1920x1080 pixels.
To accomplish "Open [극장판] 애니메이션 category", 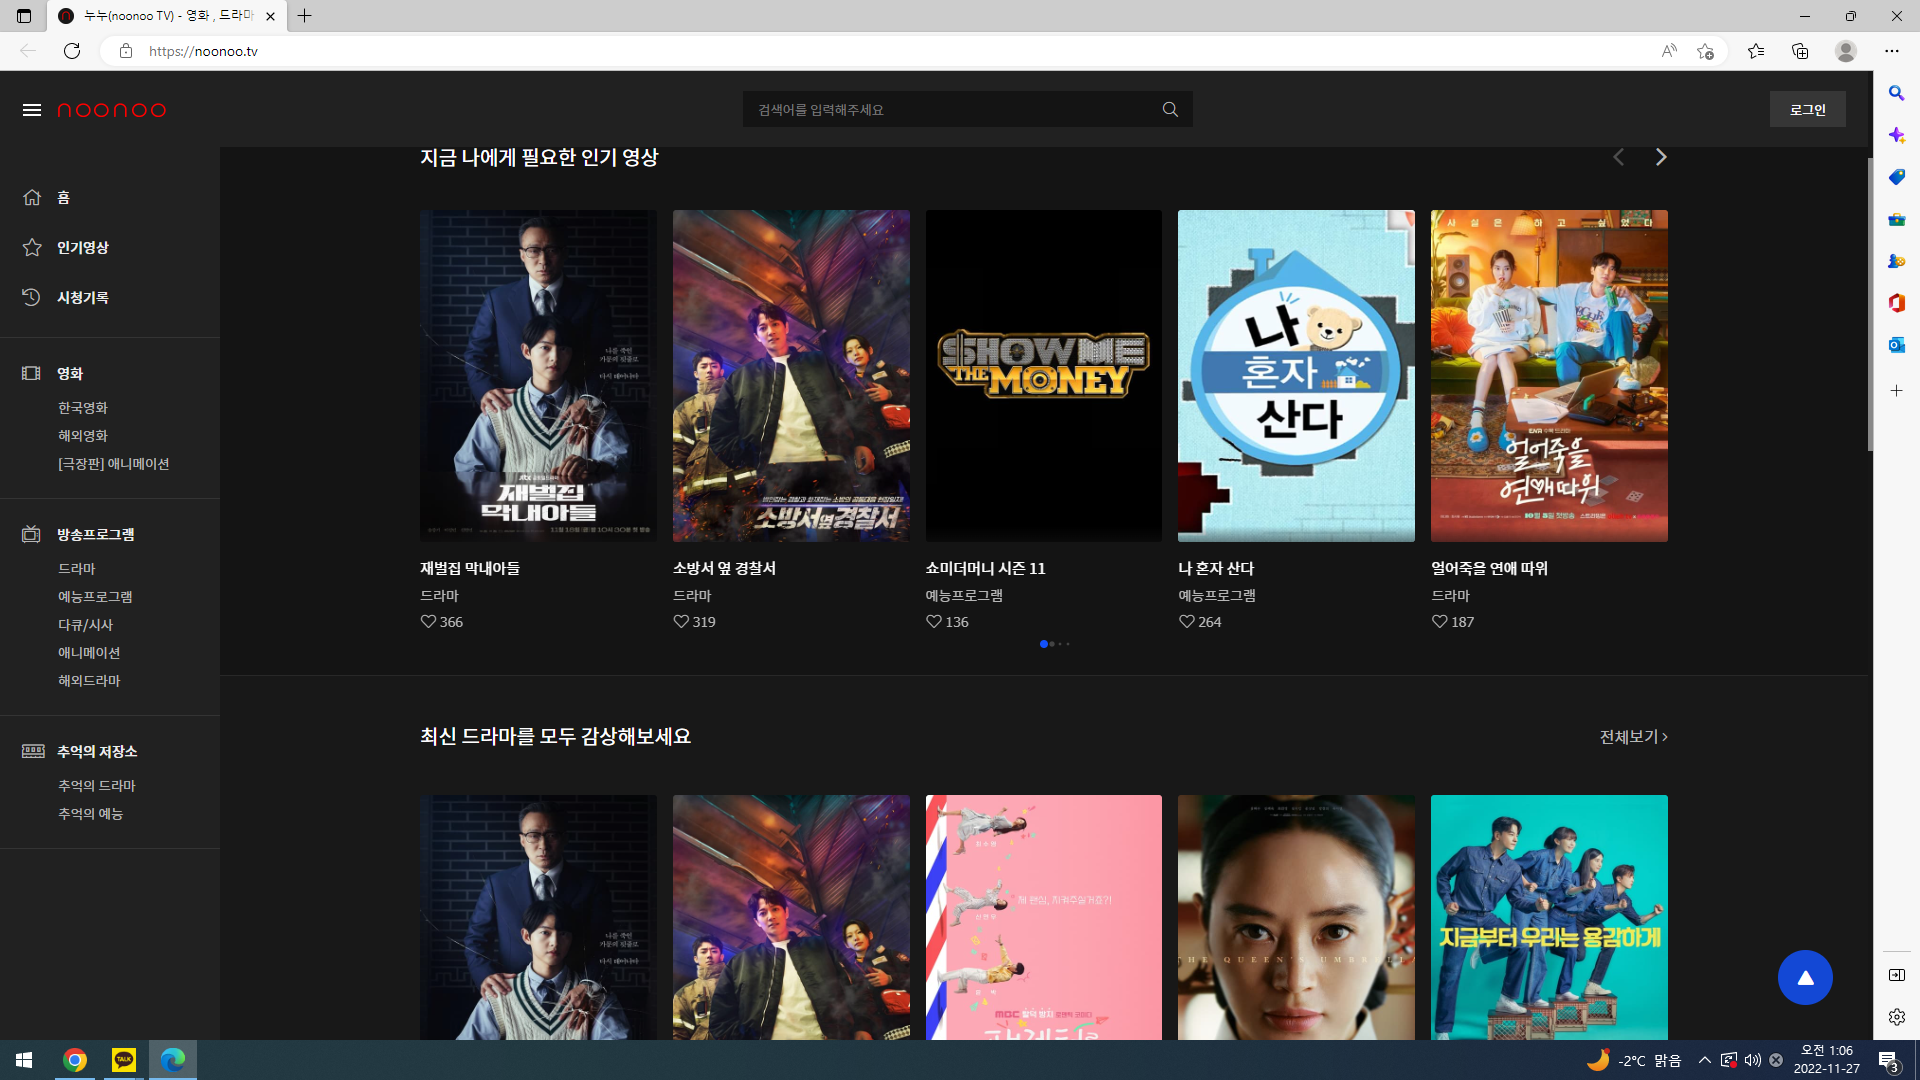I will click(x=114, y=464).
